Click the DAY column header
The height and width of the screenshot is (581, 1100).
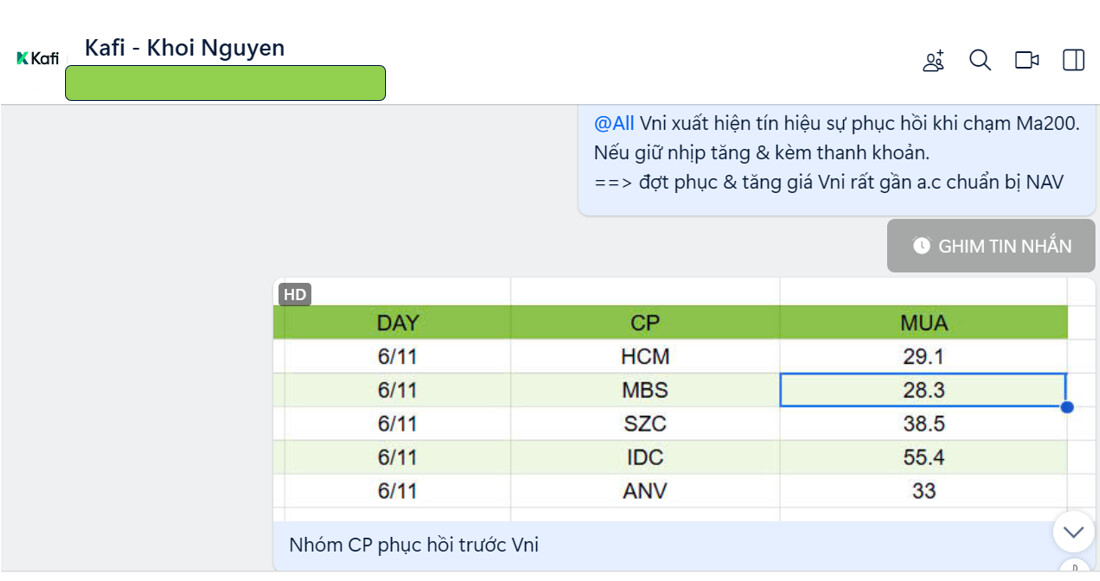(397, 323)
